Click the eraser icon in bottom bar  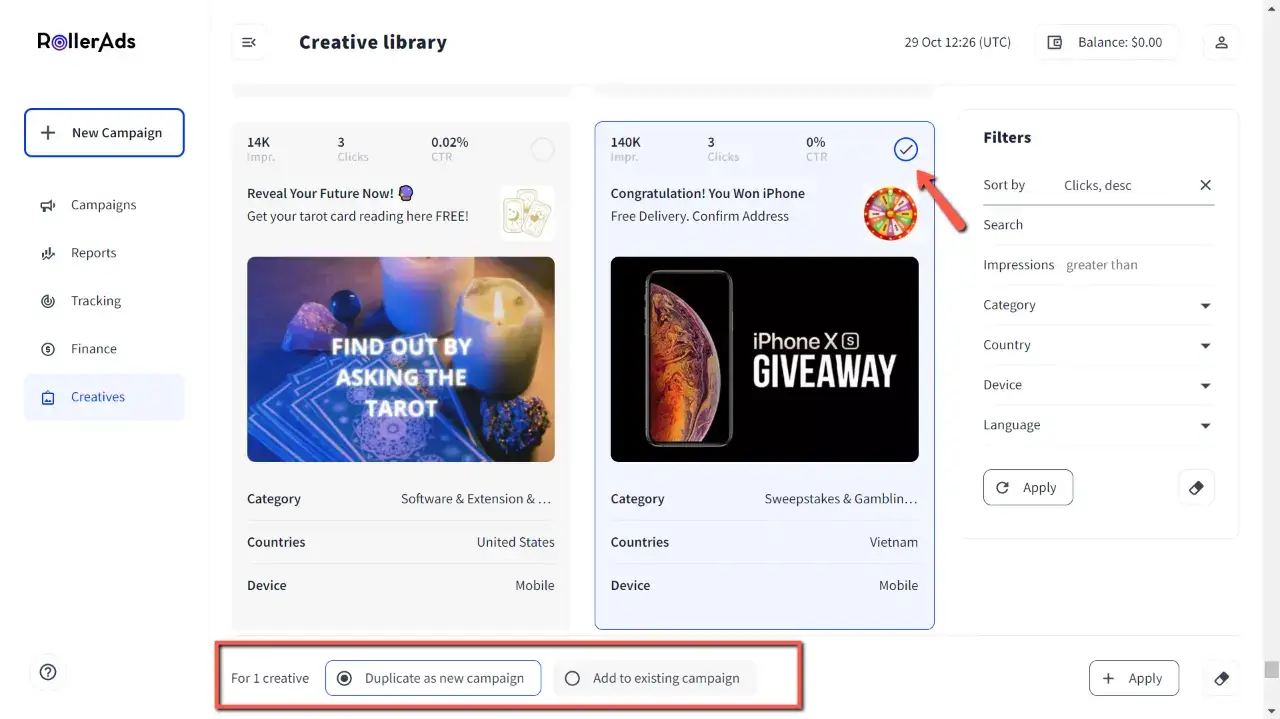1221,678
